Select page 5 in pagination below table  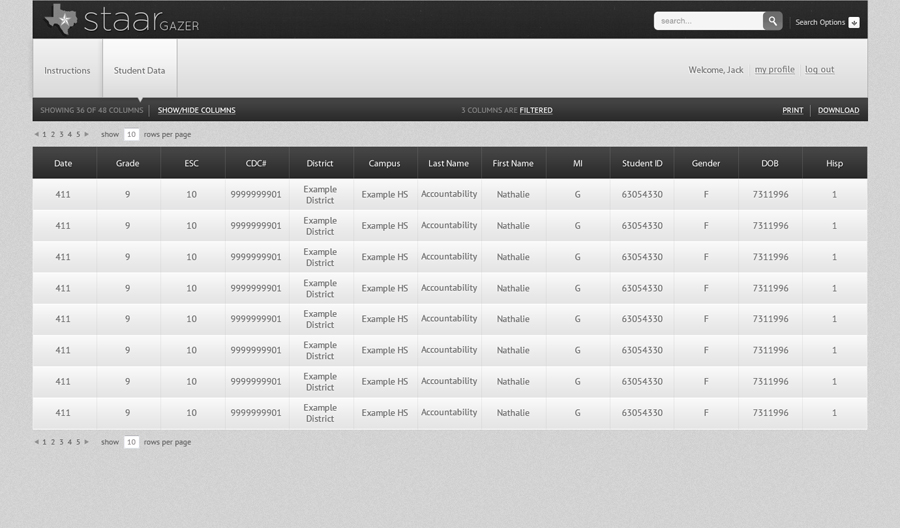(78, 442)
